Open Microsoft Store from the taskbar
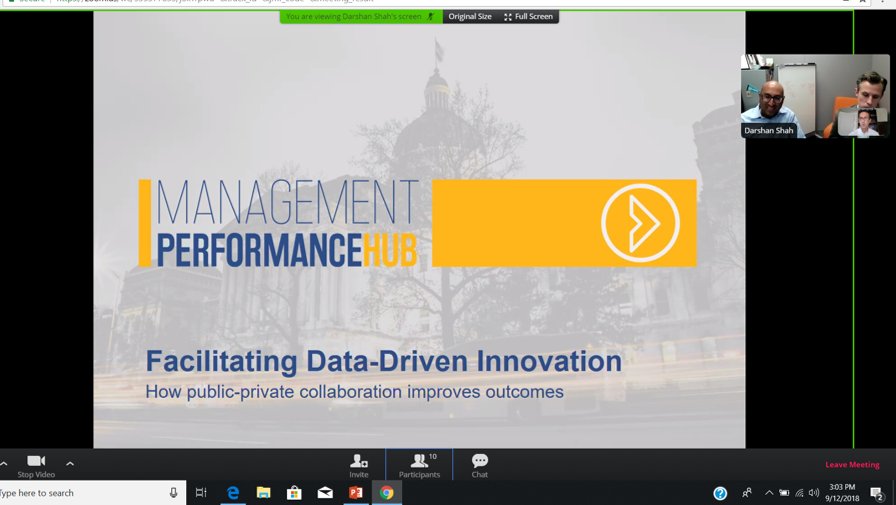 point(294,492)
